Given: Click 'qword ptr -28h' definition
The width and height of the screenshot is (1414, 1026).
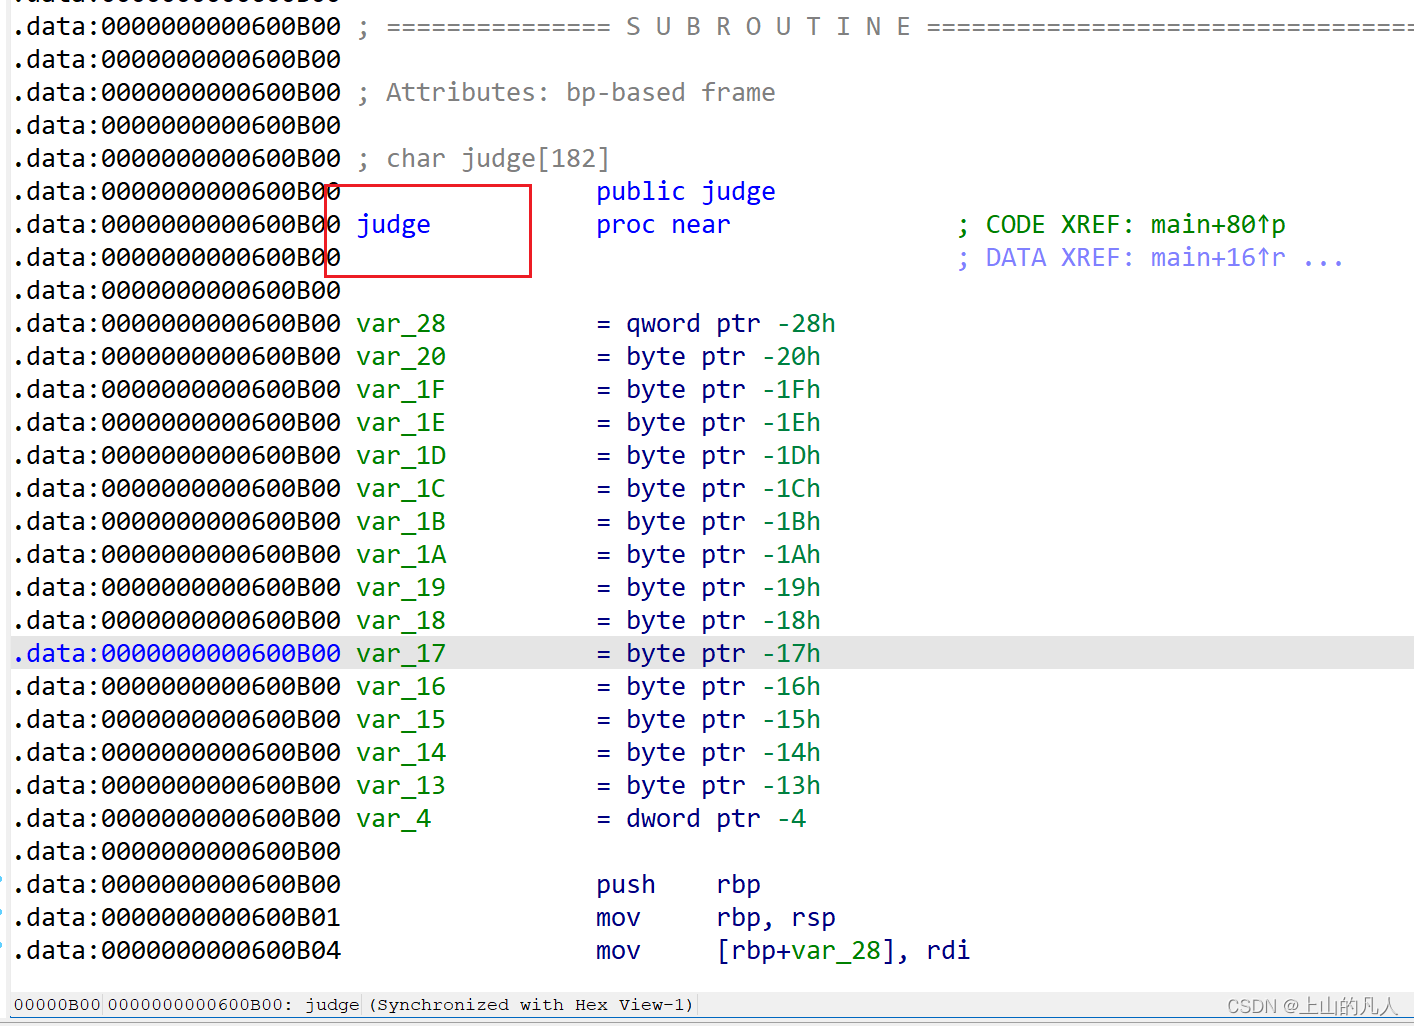Looking at the screenshot, I should [x=731, y=324].
